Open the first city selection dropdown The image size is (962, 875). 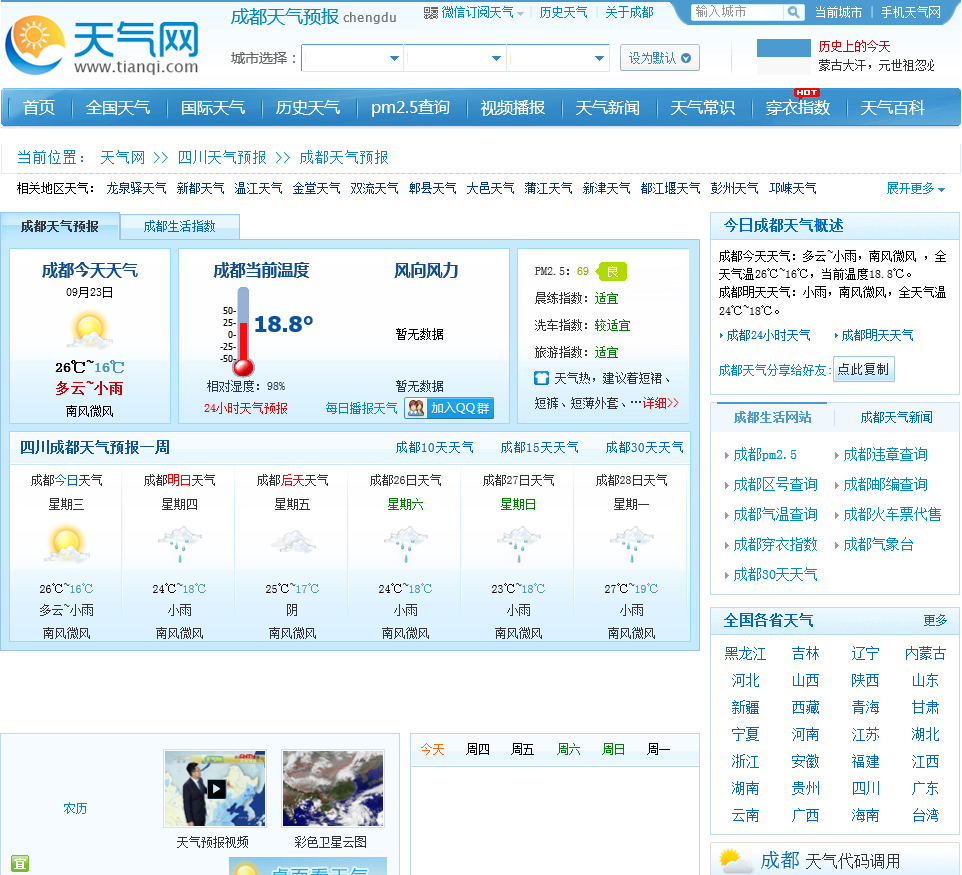click(352, 58)
